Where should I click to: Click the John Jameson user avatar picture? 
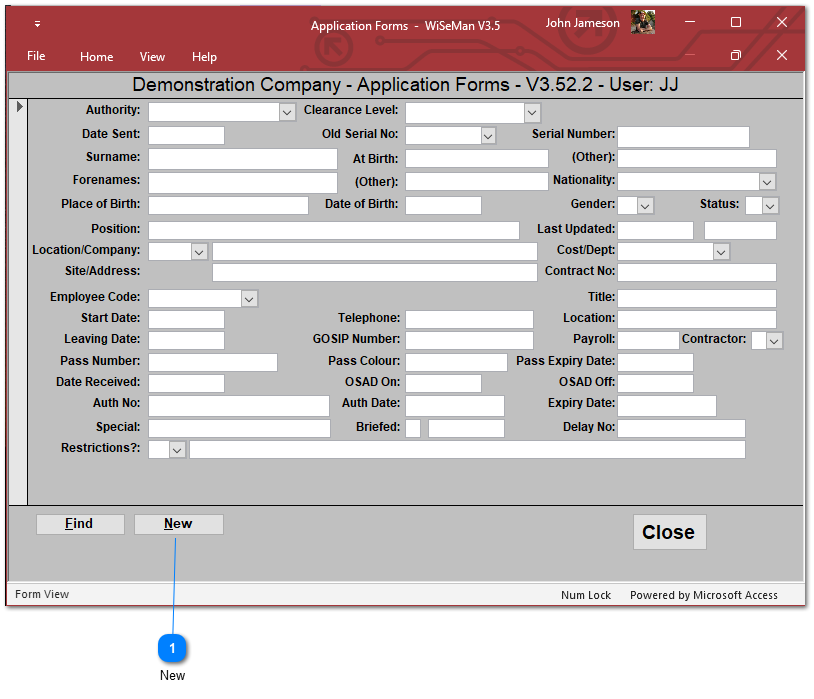pyautogui.click(x=643, y=23)
